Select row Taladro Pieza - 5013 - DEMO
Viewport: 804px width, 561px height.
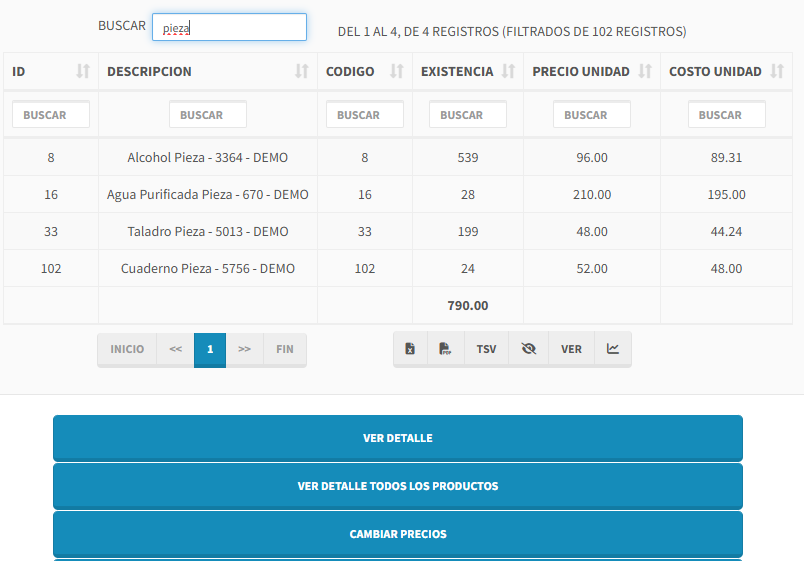[398, 231]
